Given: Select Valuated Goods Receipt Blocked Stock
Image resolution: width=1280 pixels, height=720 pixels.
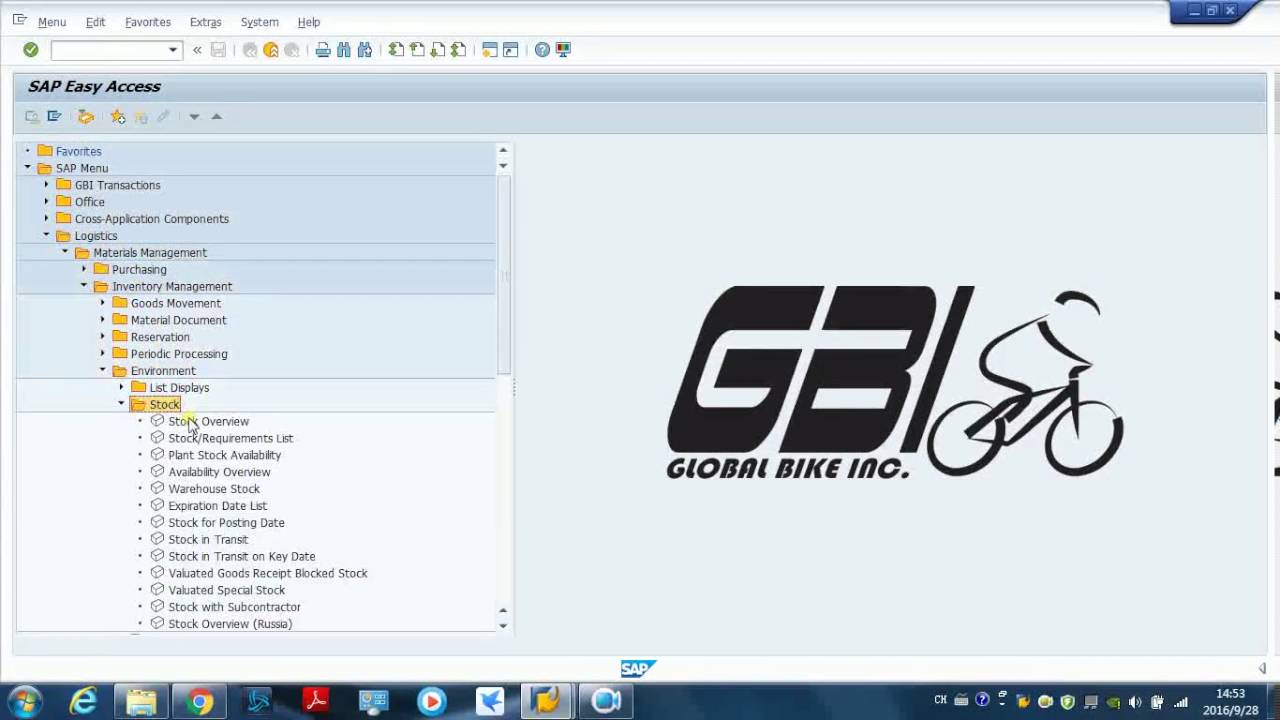Looking at the screenshot, I should tap(268, 573).
